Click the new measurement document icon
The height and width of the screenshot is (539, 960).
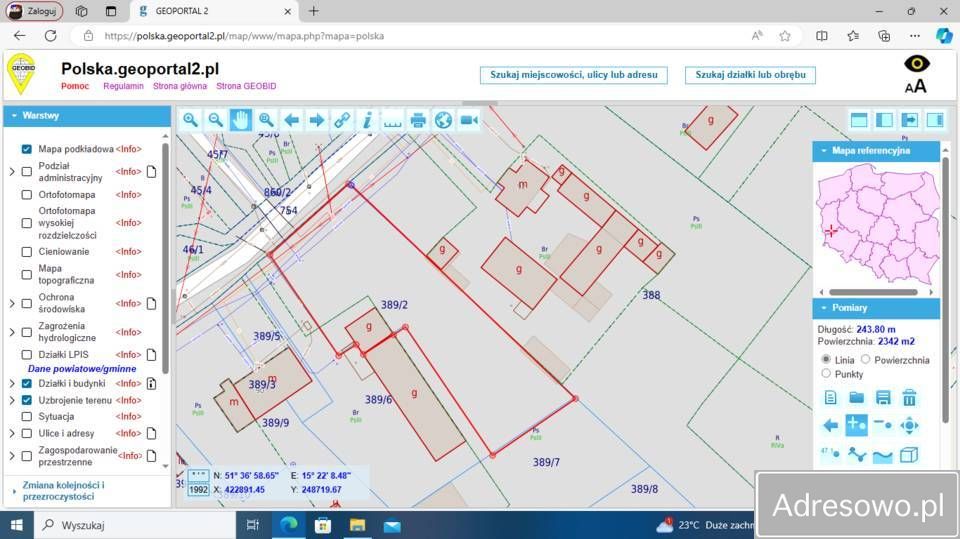click(830, 398)
